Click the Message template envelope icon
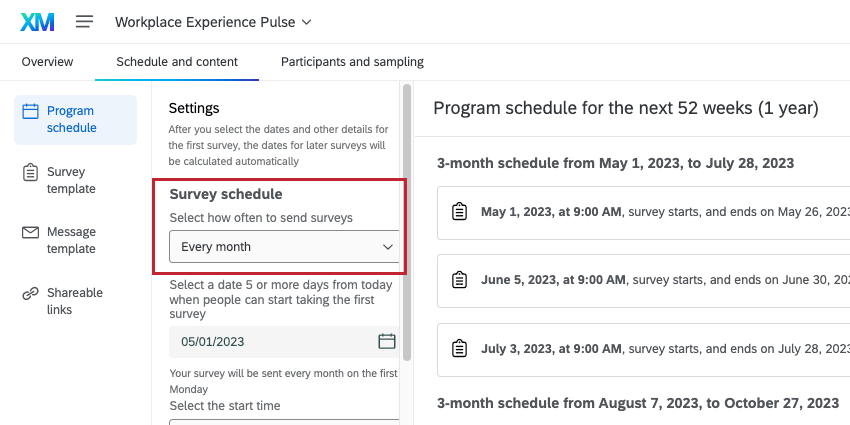Image resolution: width=850 pixels, height=425 pixels. pyautogui.click(x=30, y=232)
